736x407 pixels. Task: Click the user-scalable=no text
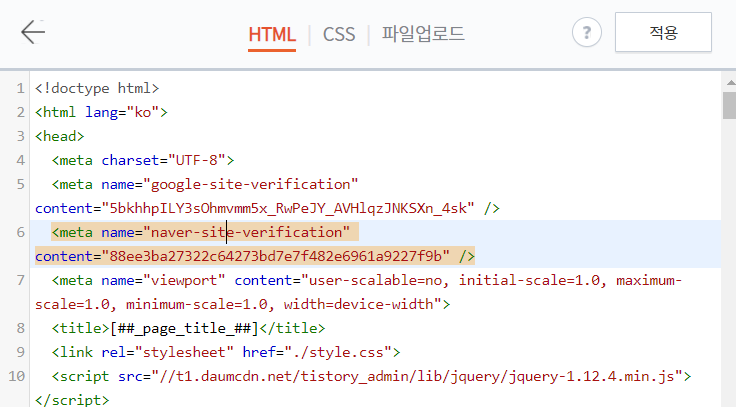pos(375,280)
